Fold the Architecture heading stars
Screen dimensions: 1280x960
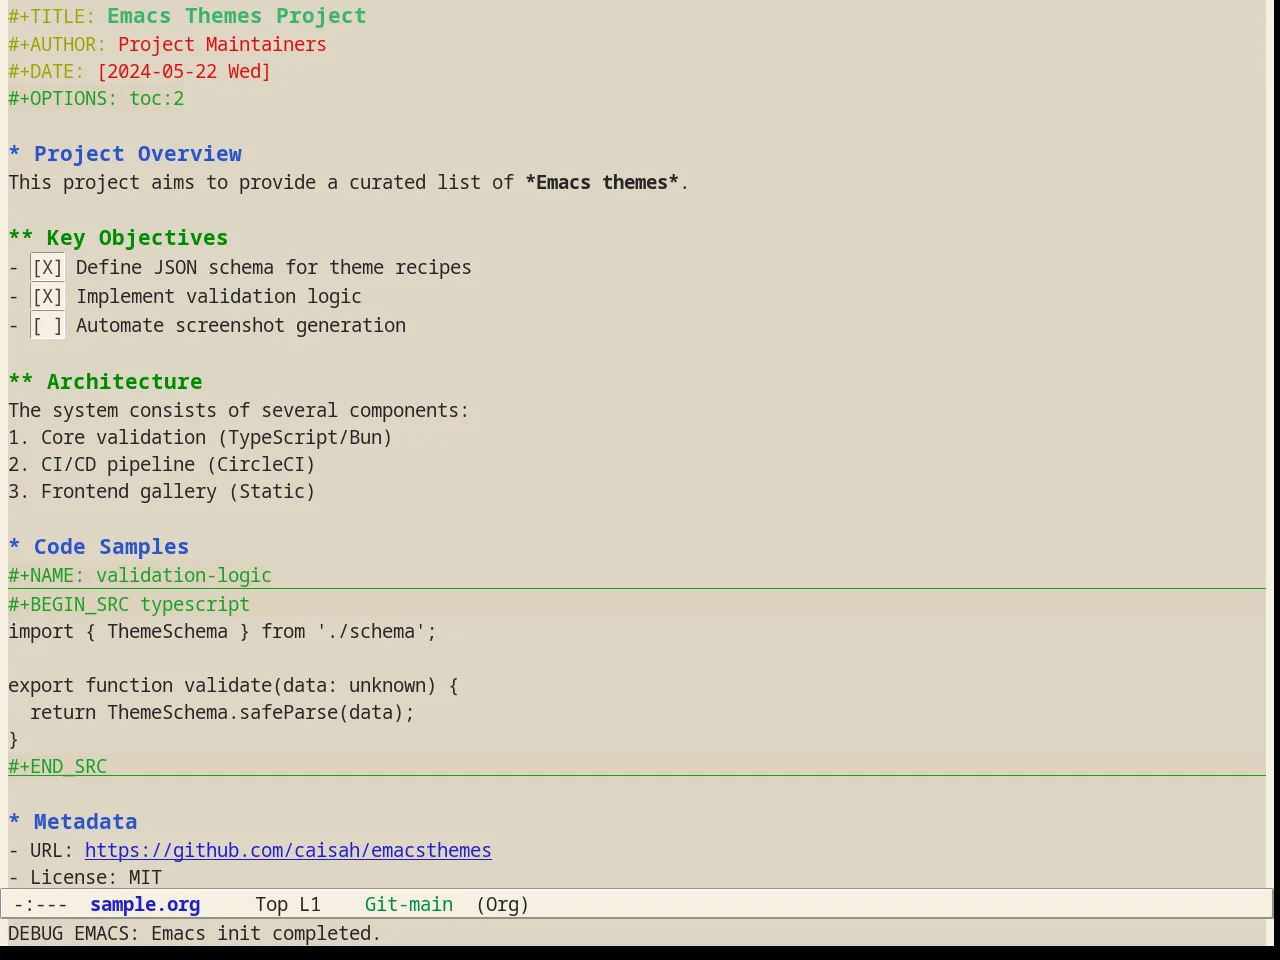click(x=21, y=382)
